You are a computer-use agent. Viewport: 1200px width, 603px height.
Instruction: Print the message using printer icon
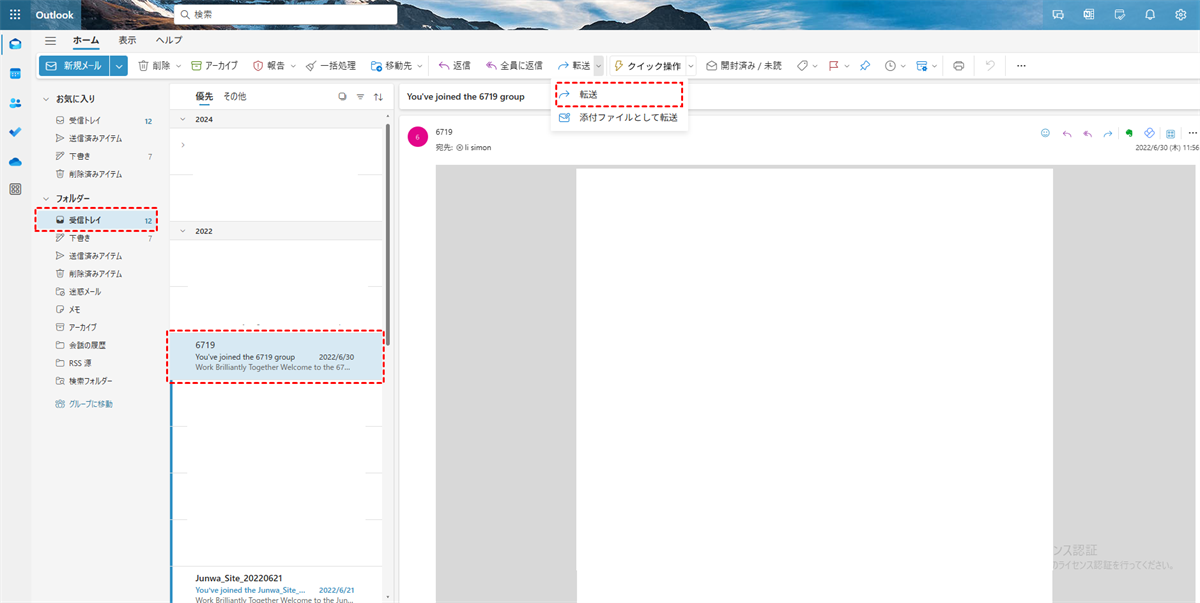coord(959,65)
